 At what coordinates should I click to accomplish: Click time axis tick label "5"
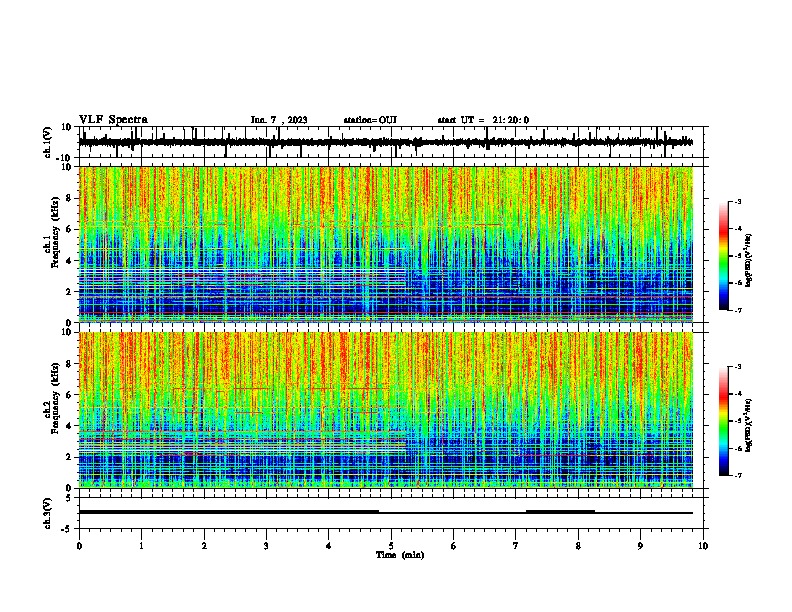click(x=391, y=546)
